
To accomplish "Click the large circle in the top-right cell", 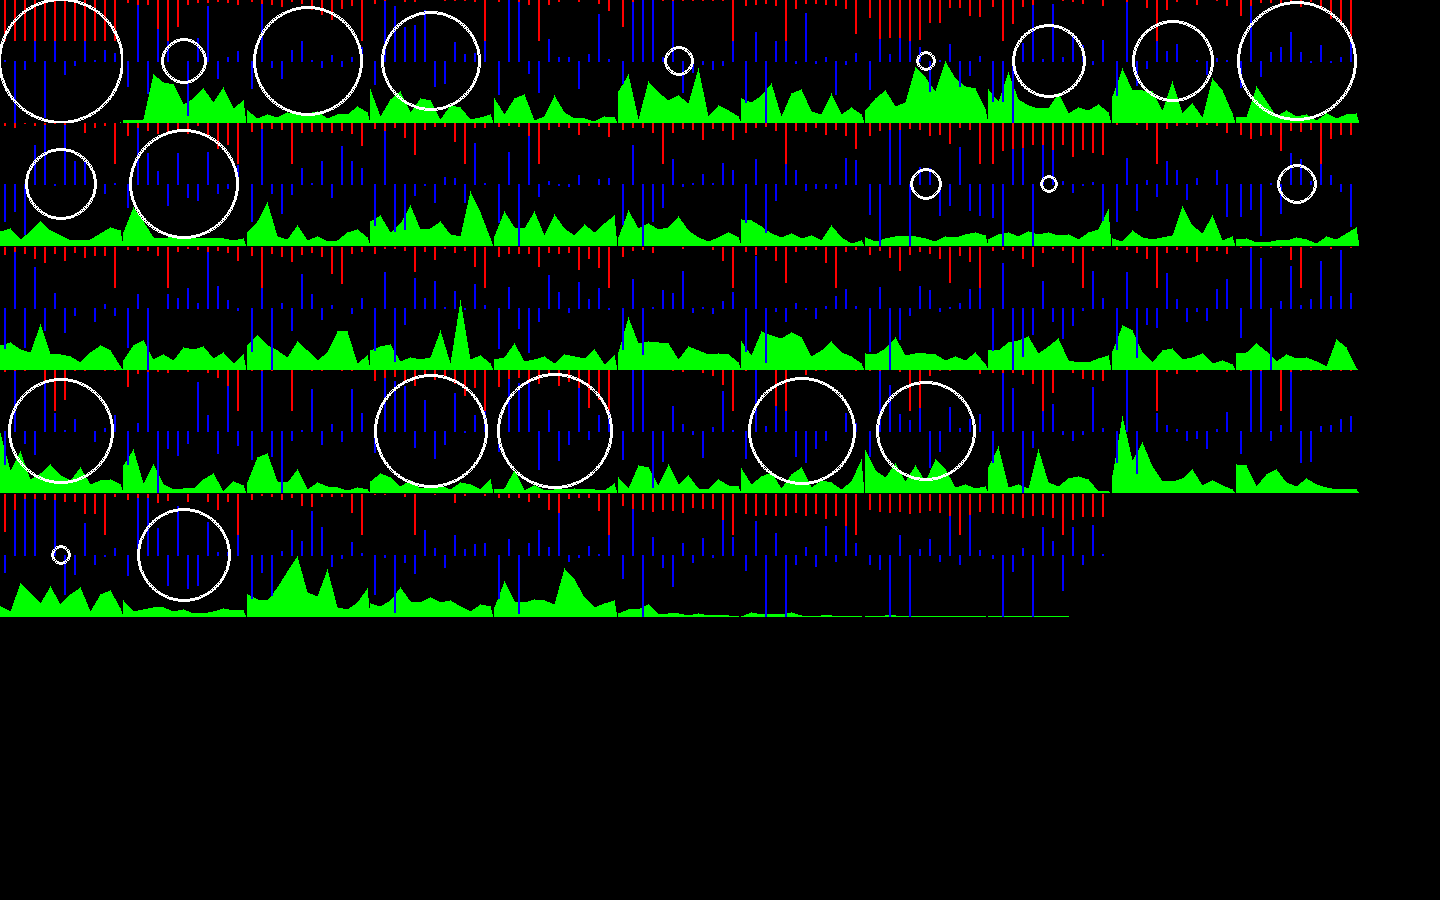I will pyautogui.click(x=1297, y=61).
